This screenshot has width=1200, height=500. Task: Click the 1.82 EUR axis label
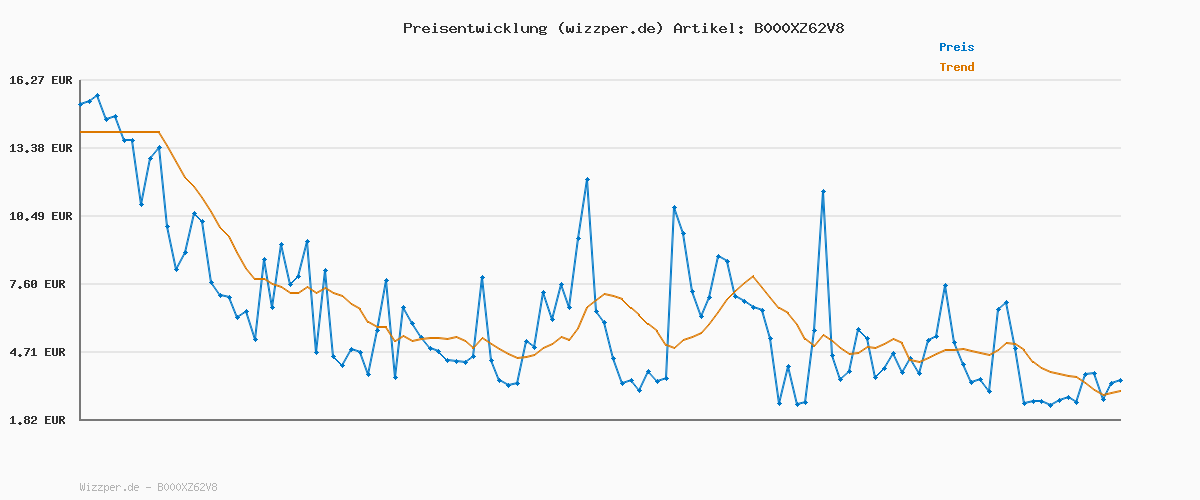[40, 420]
